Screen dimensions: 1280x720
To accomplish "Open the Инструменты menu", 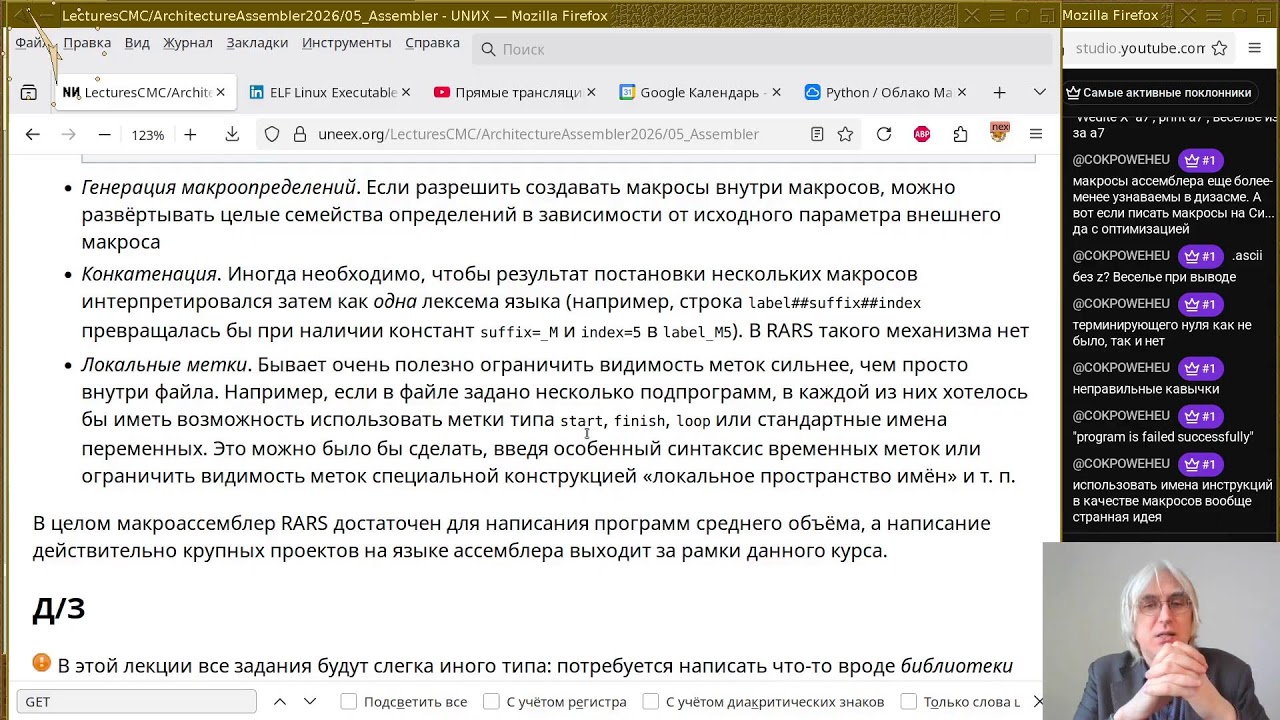I will (x=346, y=42).
